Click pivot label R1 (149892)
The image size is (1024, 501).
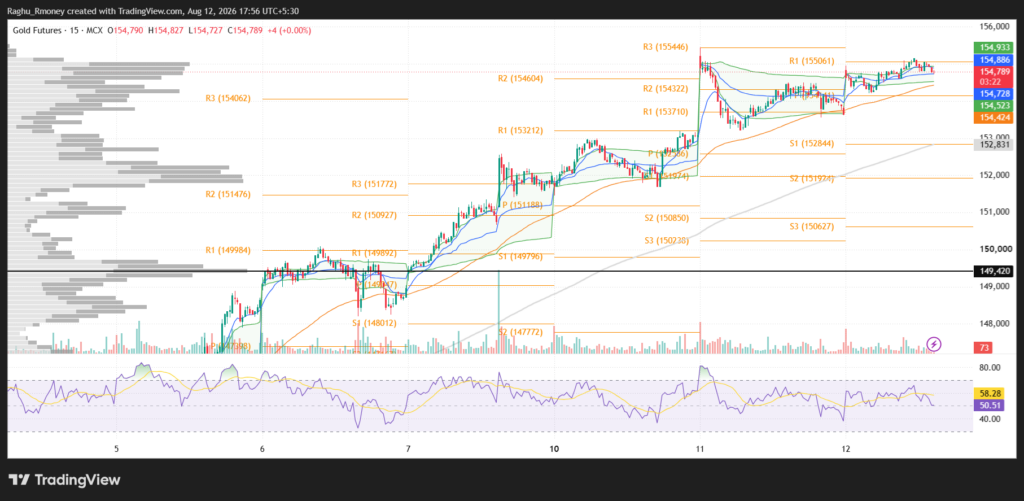coord(374,253)
